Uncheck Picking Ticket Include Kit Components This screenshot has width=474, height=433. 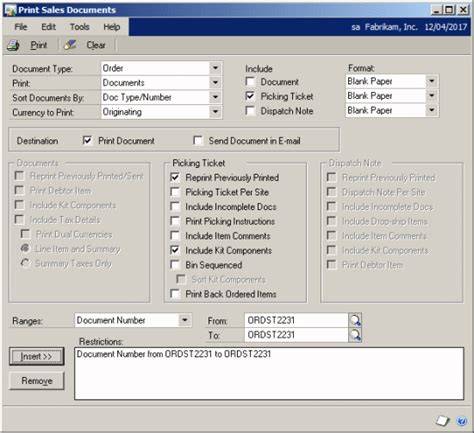click(x=175, y=250)
